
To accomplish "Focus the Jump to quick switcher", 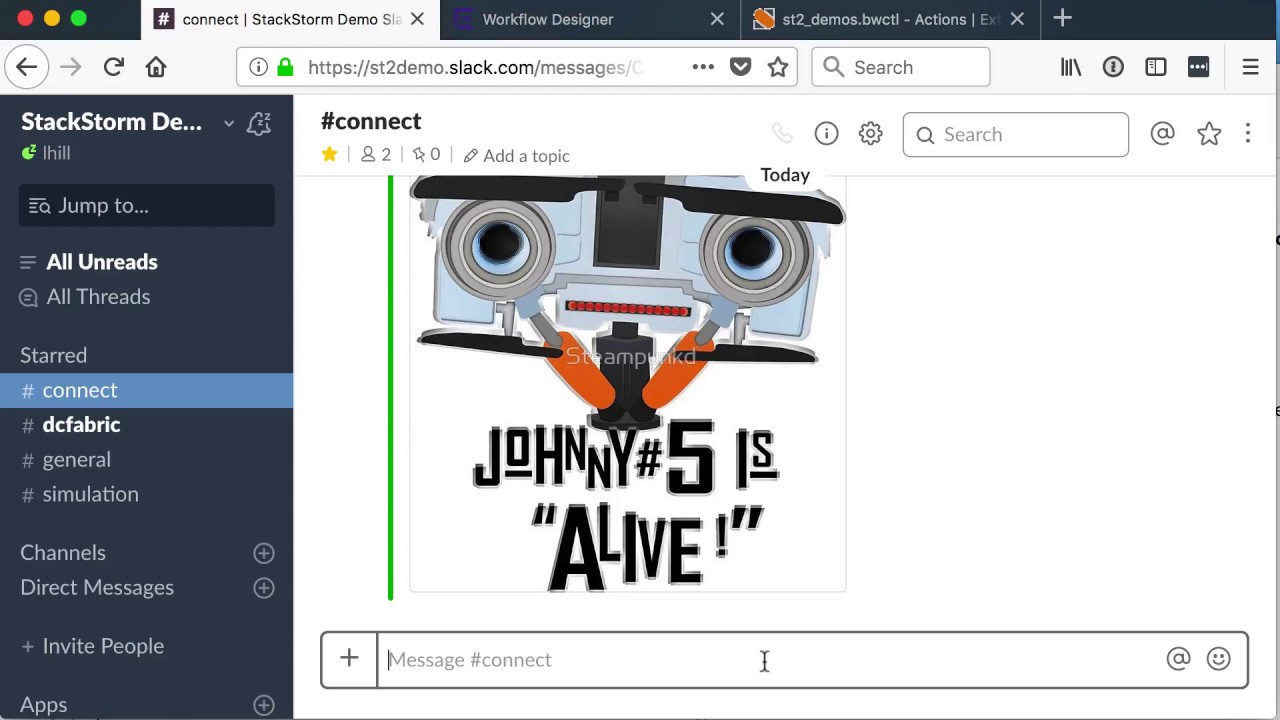I will [146, 205].
